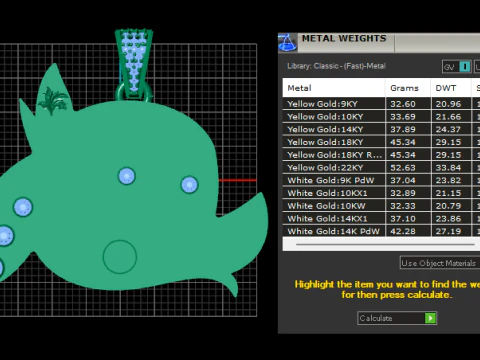
Task: Click the horizontal scrollbar under the metal table
Action: point(385,244)
